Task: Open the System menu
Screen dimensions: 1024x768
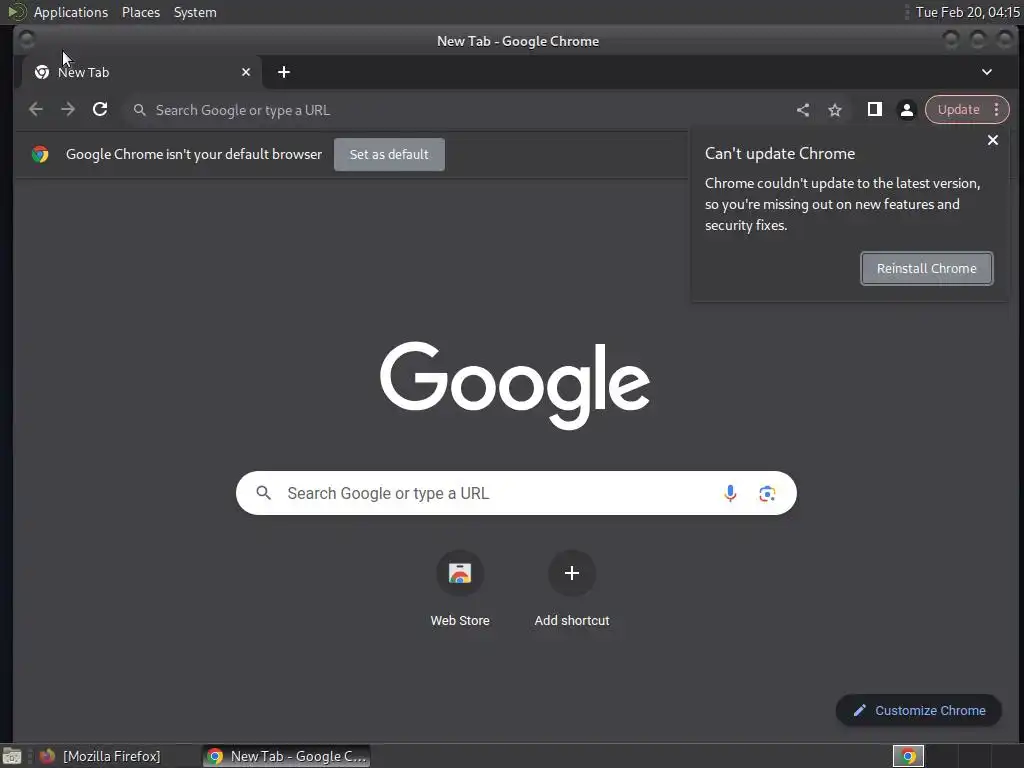Action: [195, 12]
